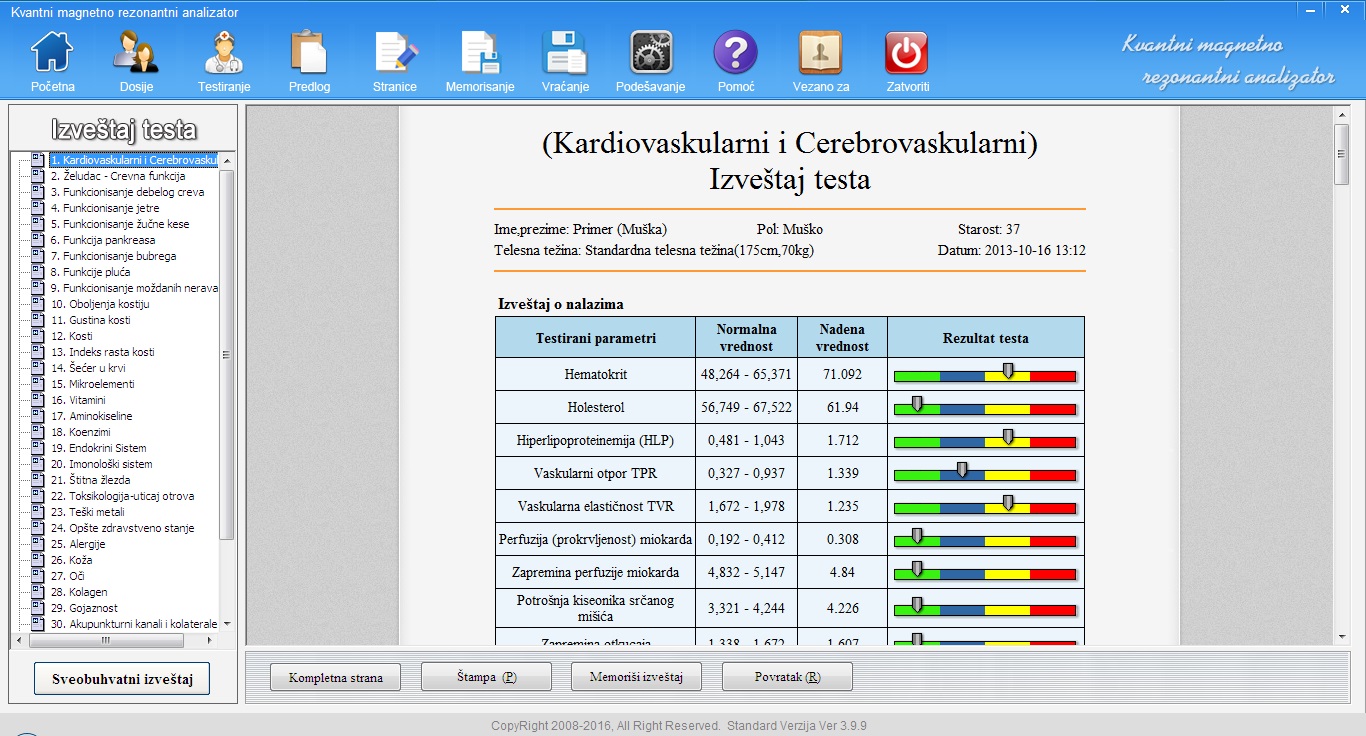Click the Štampa print button
Screen dimensions: 1366x736
[486, 677]
